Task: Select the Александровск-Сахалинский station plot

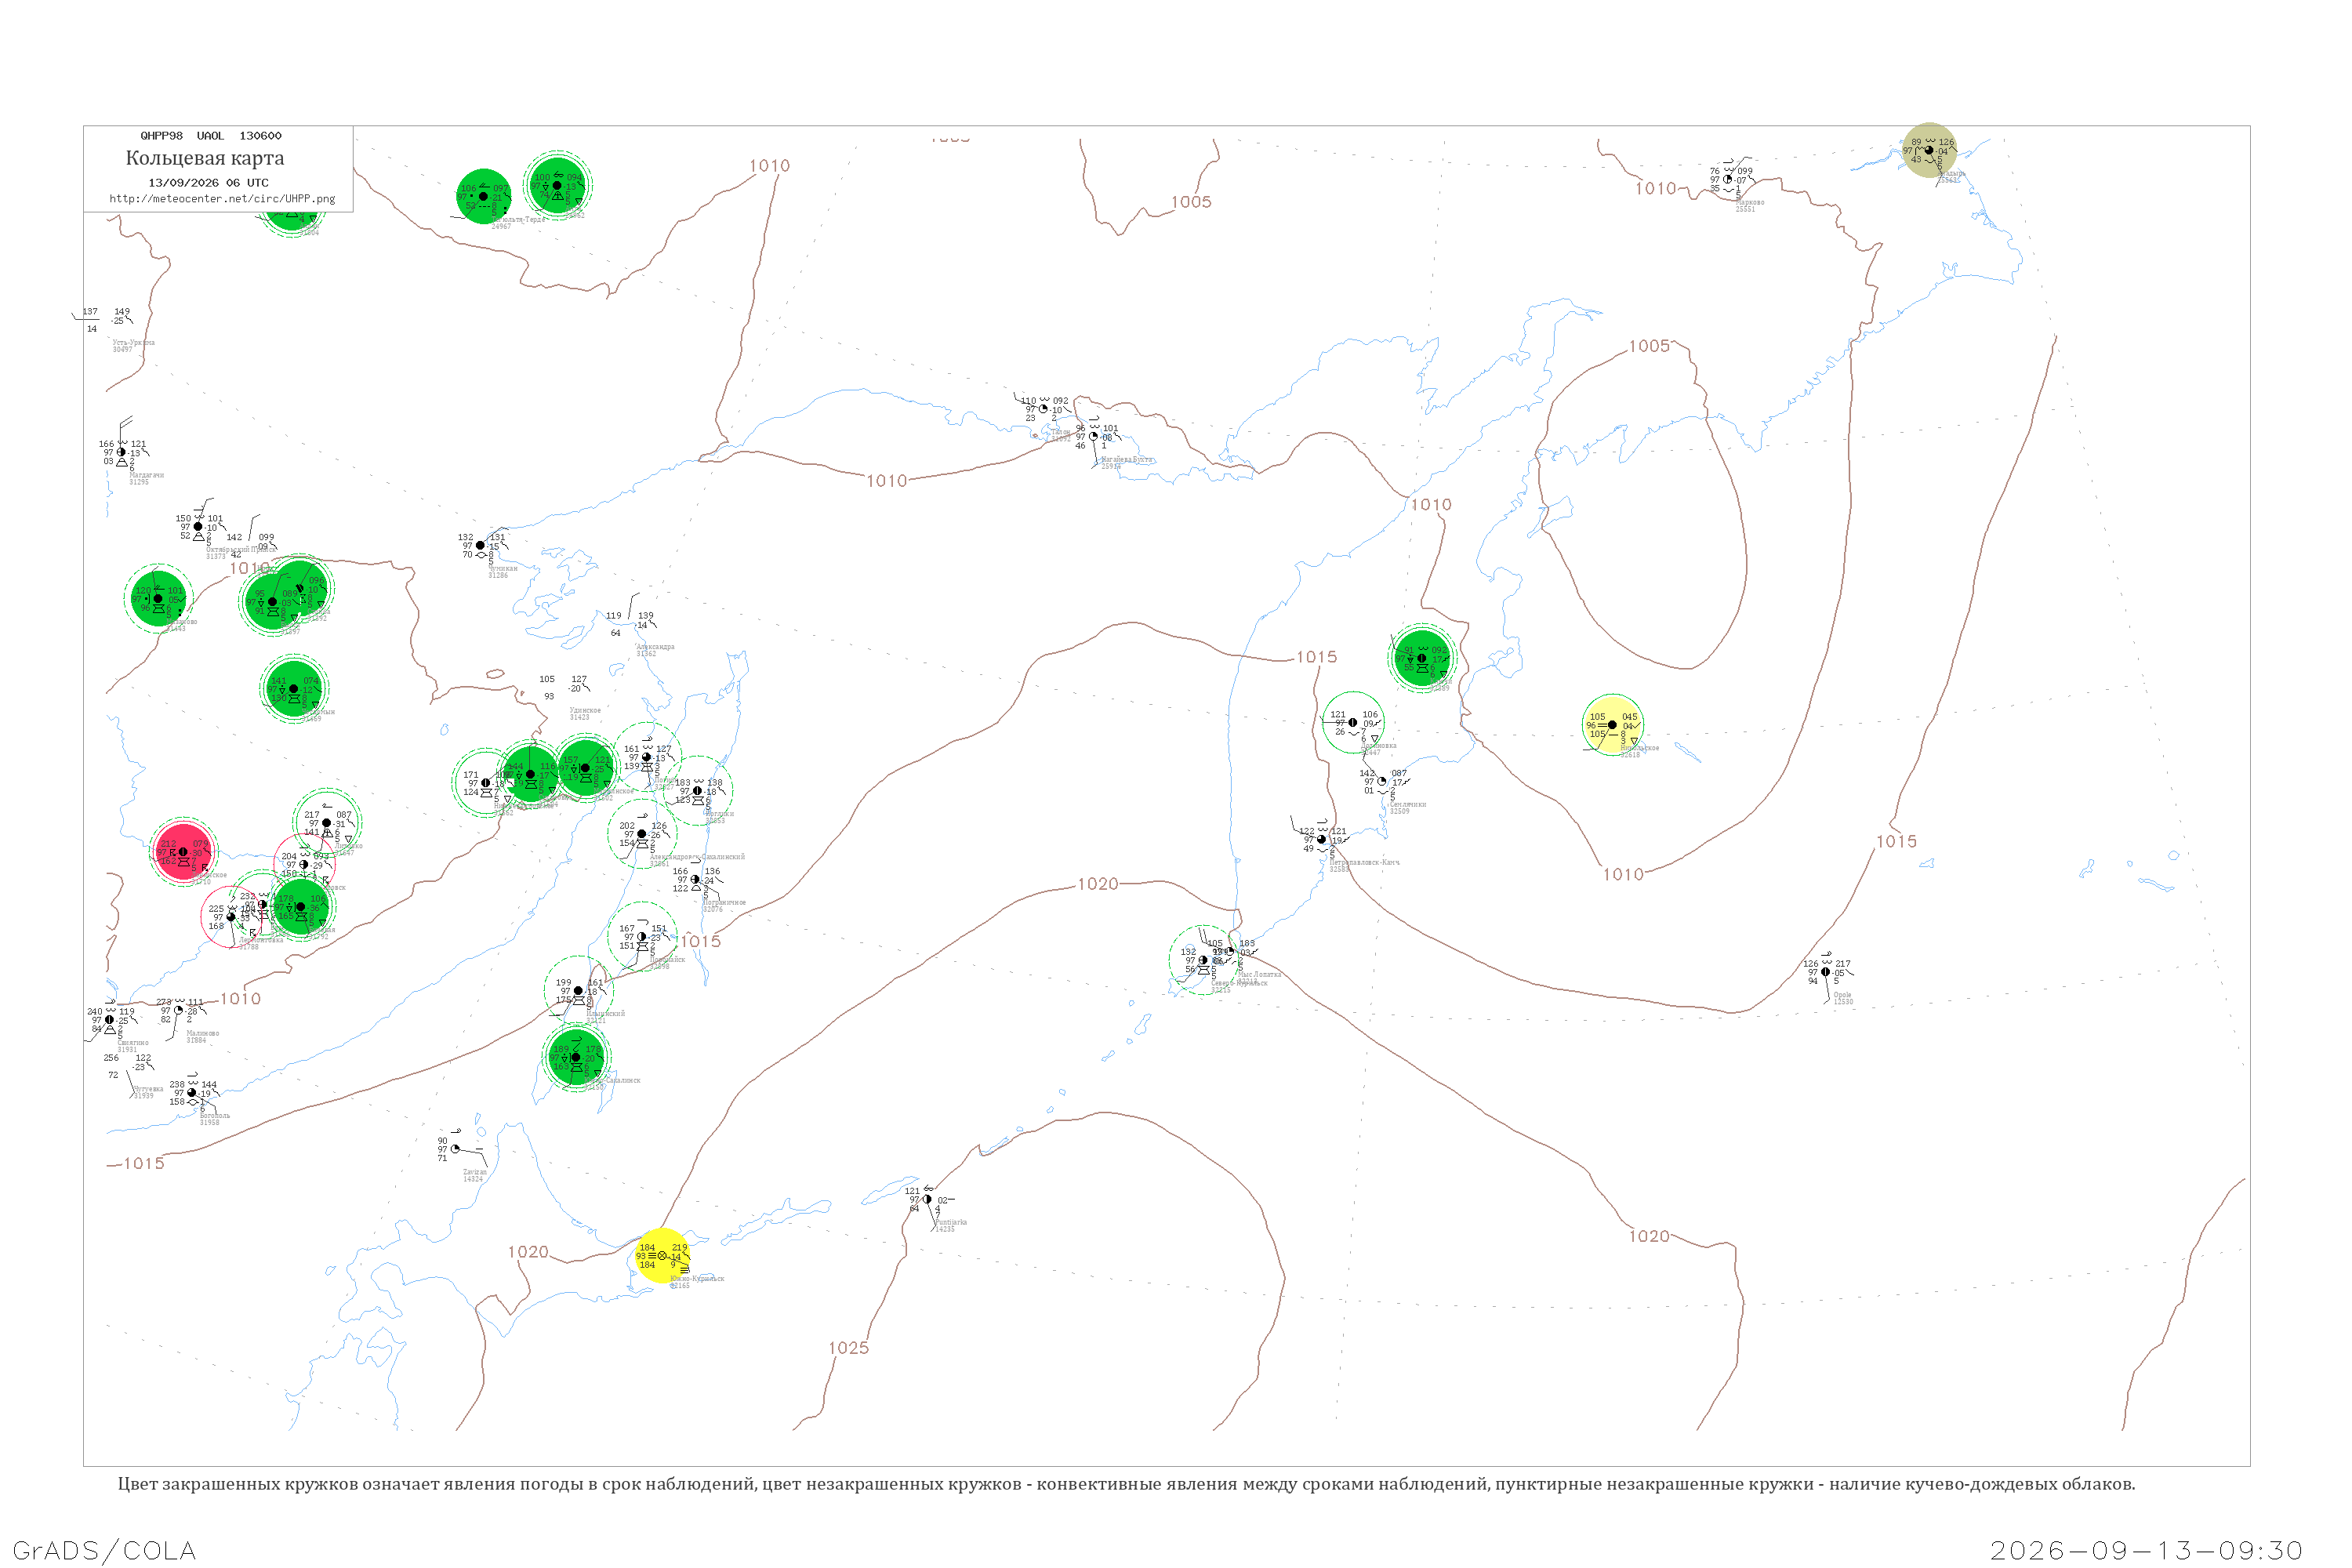Action: click(x=642, y=834)
